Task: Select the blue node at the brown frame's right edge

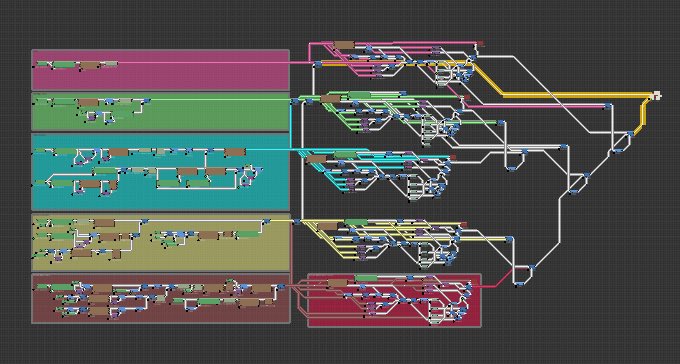Action: pos(281,286)
